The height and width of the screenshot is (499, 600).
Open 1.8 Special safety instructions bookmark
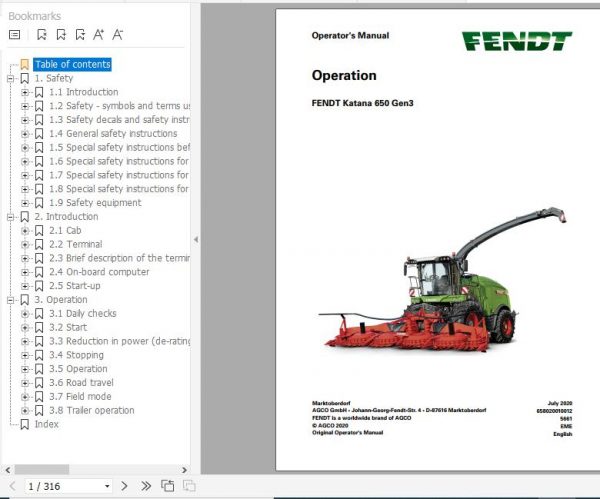coord(119,189)
